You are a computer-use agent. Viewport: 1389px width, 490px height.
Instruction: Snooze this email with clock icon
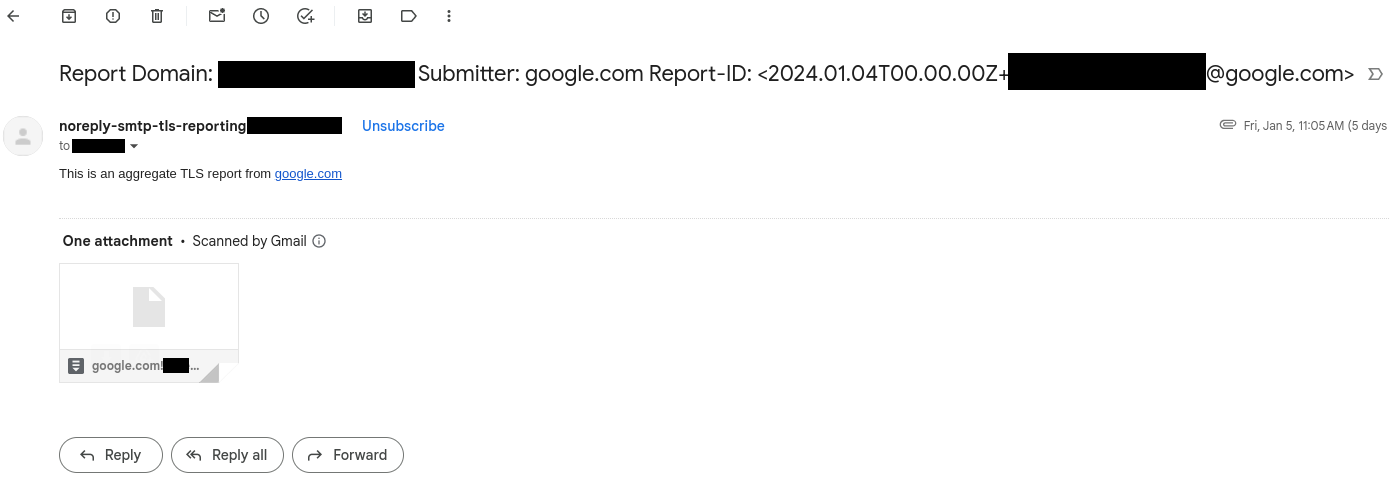[x=261, y=16]
